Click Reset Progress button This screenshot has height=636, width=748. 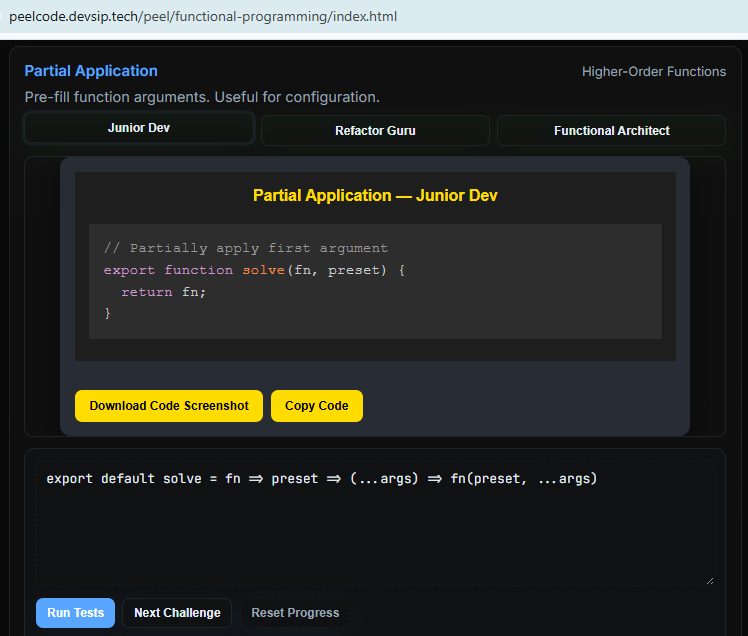[x=295, y=613]
